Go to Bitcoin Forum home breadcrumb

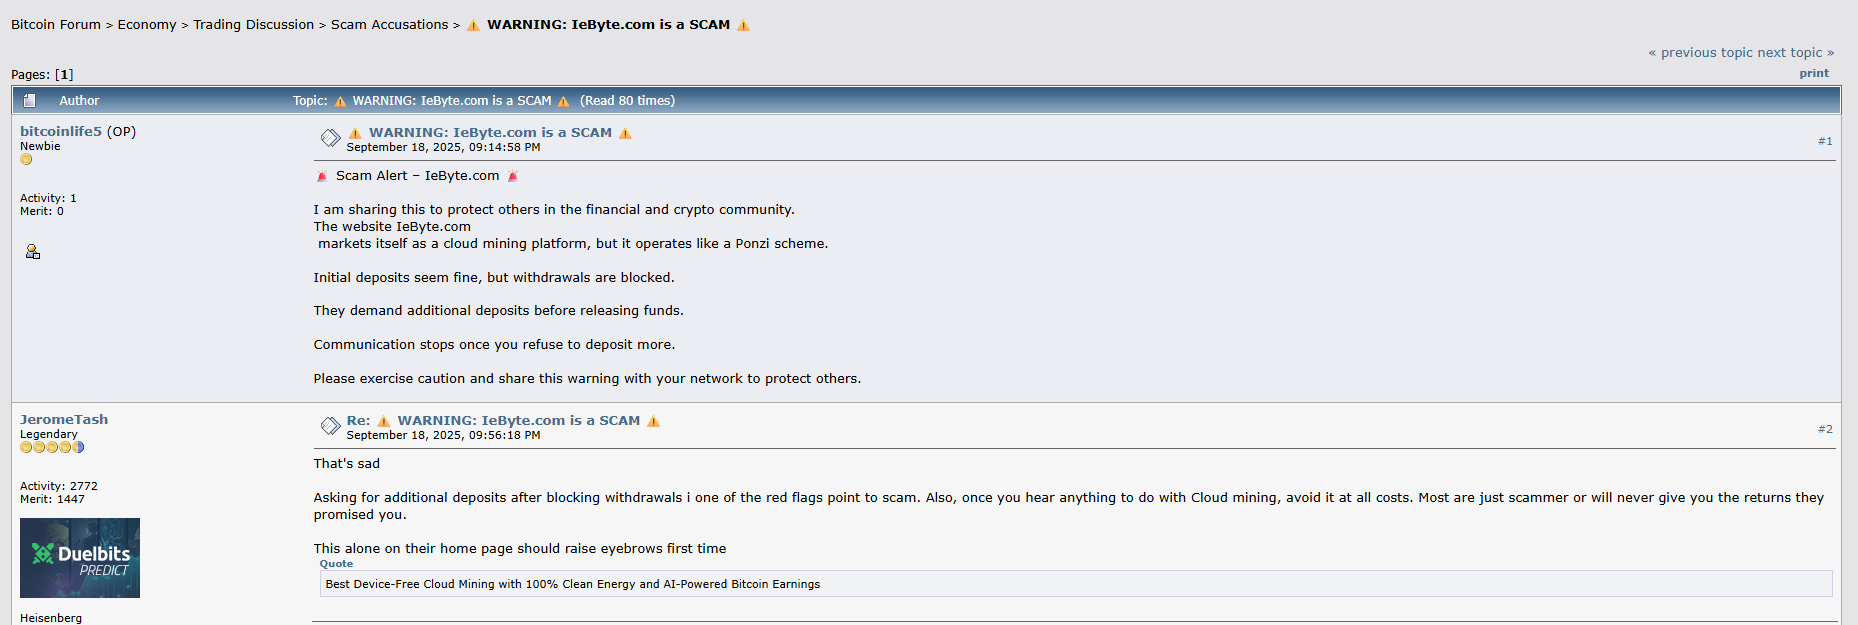pos(56,24)
